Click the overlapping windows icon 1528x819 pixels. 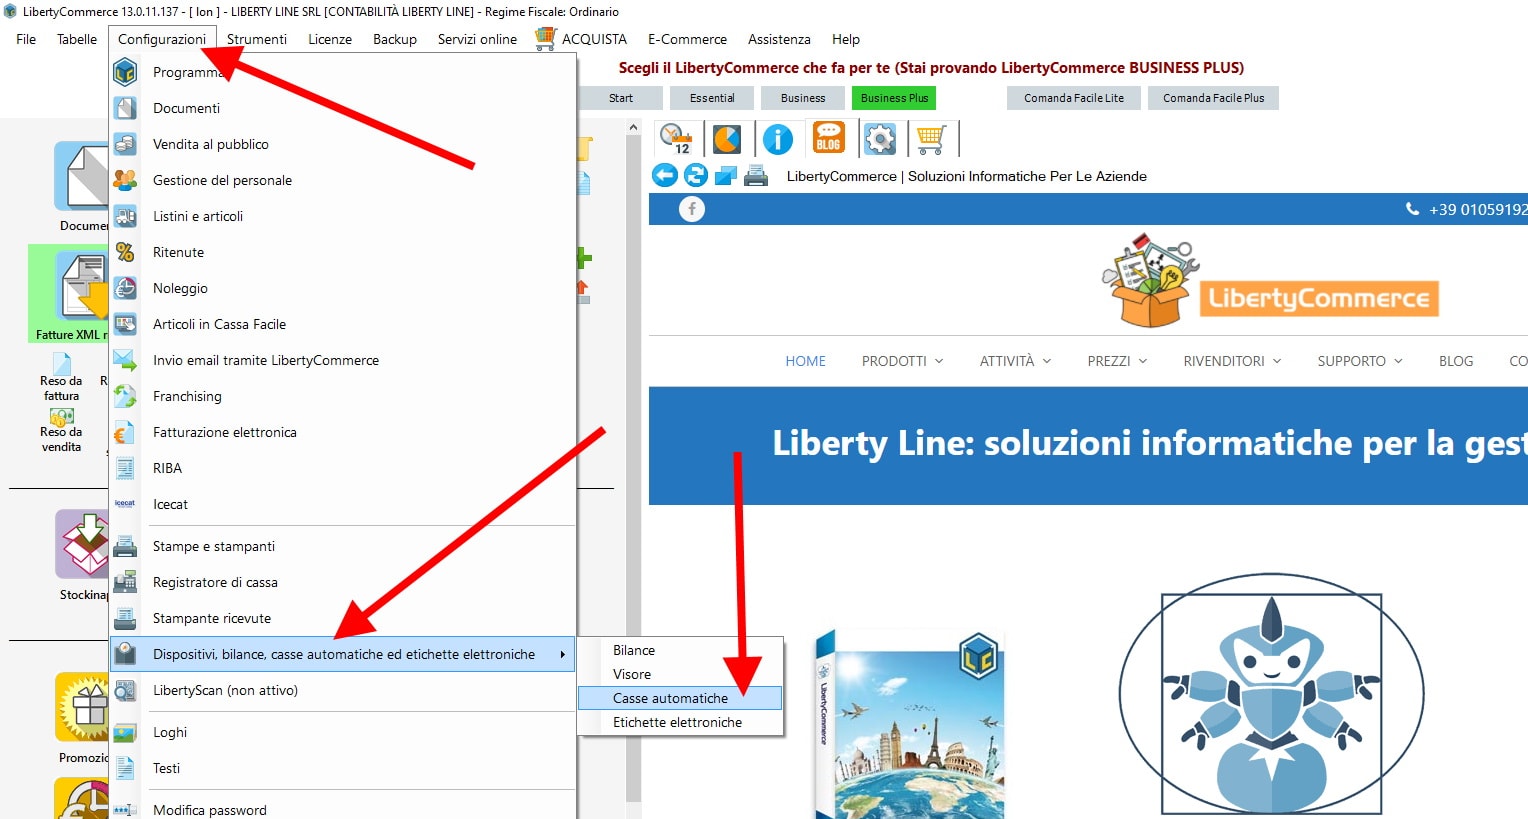(726, 177)
